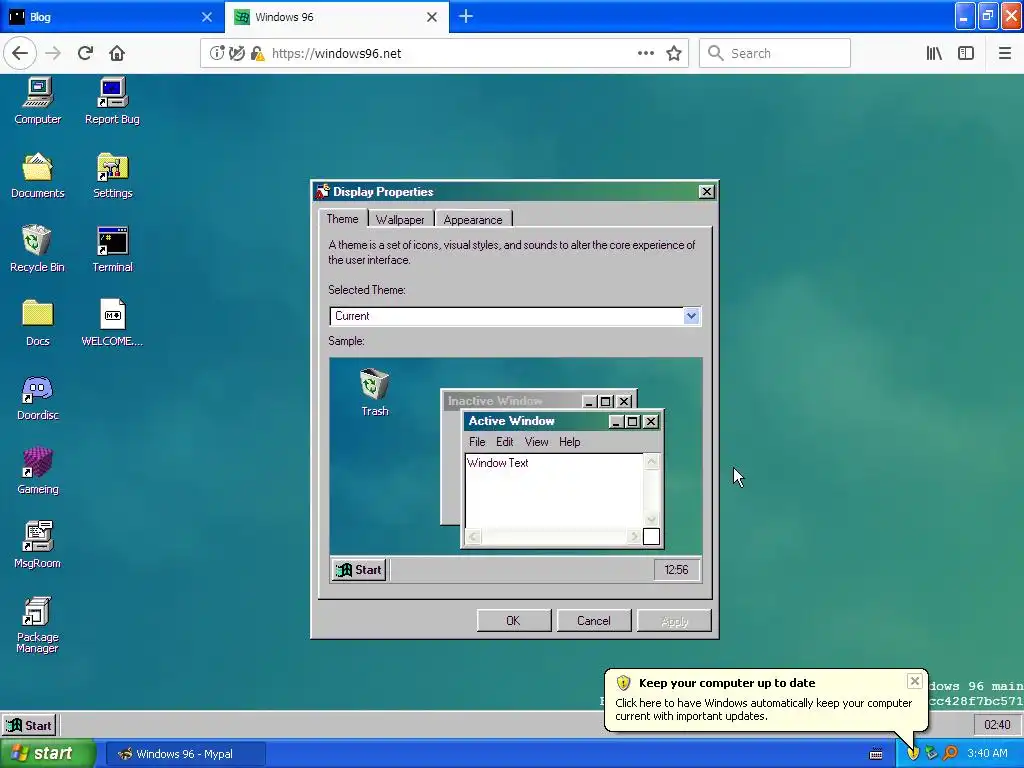The image size is (1024, 768).
Task: Launch the Doordisc shortcut
Action: pyautogui.click(x=37, y=397)
